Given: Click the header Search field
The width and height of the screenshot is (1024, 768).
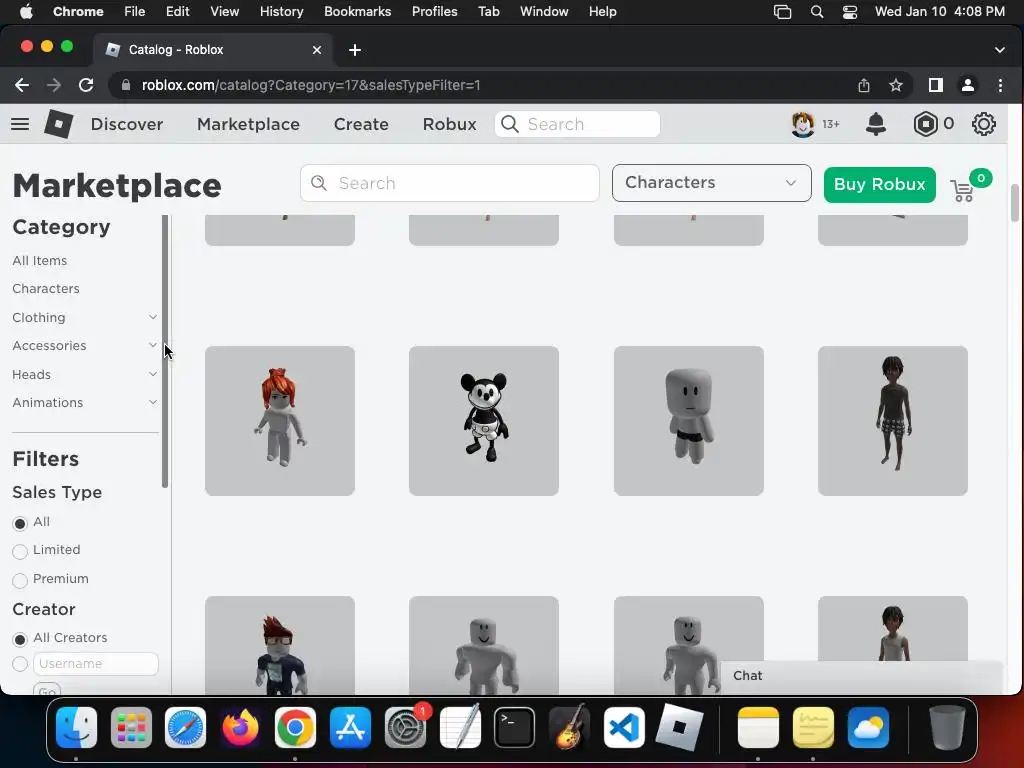Looking at the screenshot, I should (577, 124).
